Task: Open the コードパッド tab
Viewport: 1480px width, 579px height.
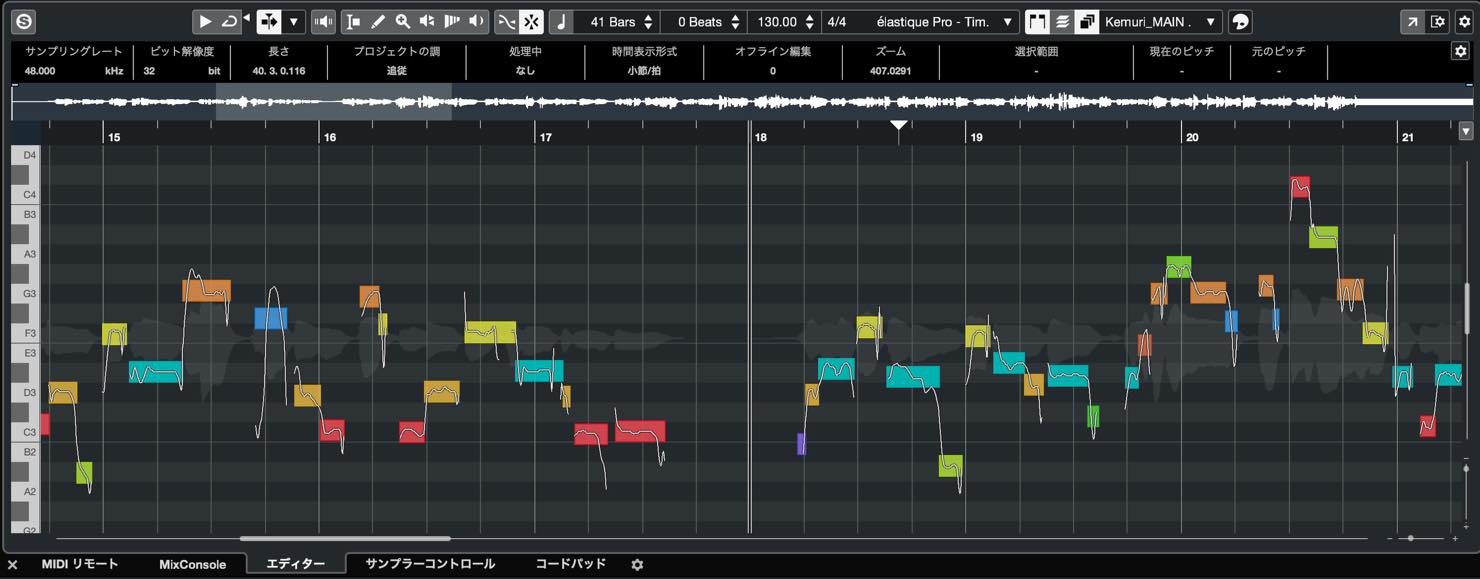Action: pos(570,564)
